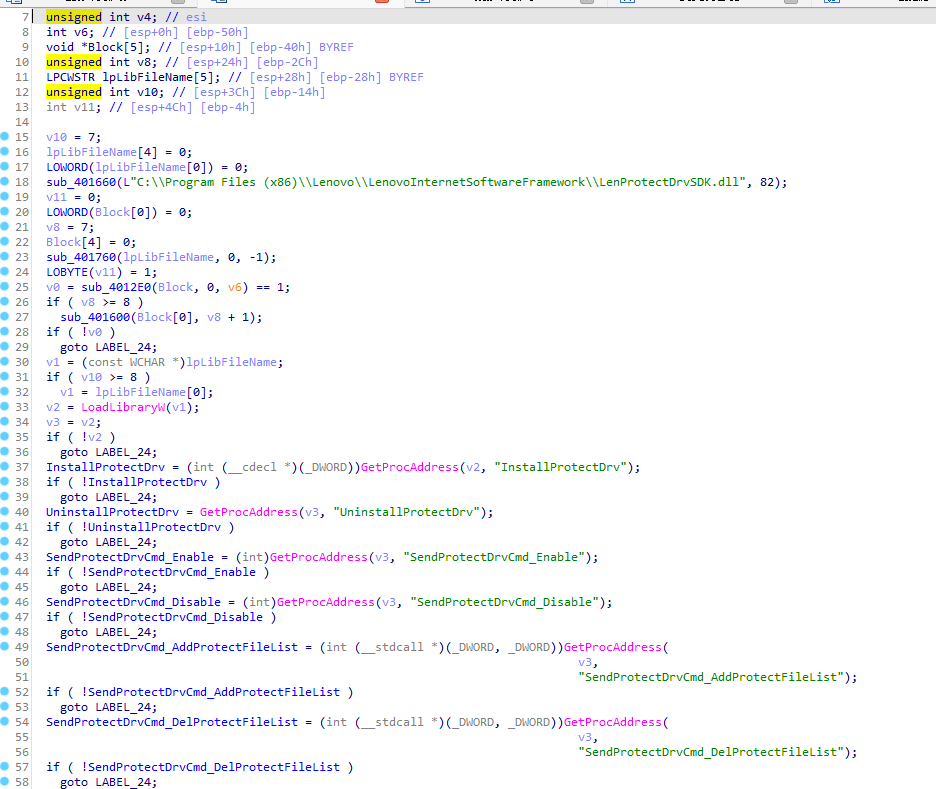Toggle breakpoint dot on line 18
This screenshot has width=936, height=789.
point(5,181)
